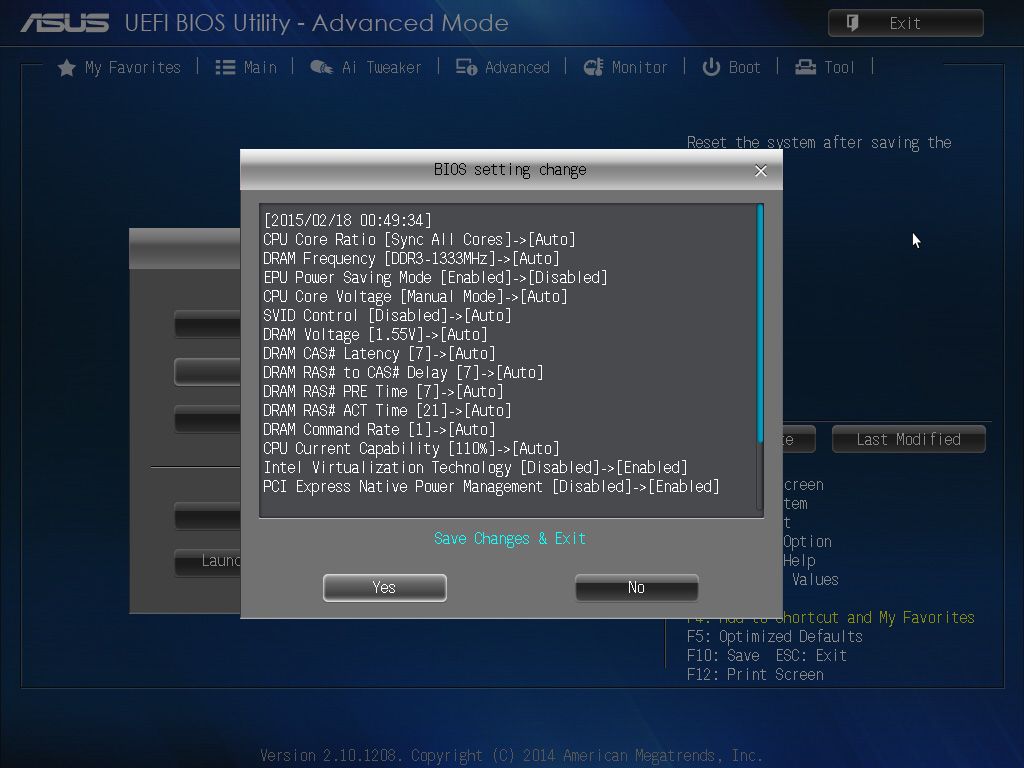This screenshot has width=1024, height=768.
Task: Select DRAM RAS# to CAS# Delay line
Action: click(x=404, y=372)
